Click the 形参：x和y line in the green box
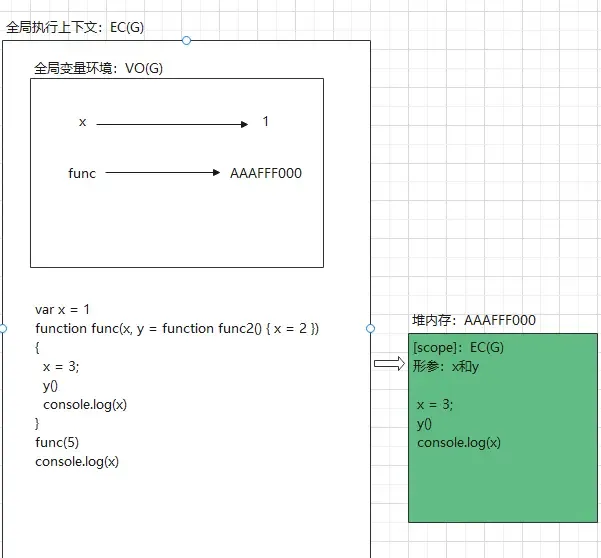Screen dimensions: 601x558 click(x=446, y=366)
